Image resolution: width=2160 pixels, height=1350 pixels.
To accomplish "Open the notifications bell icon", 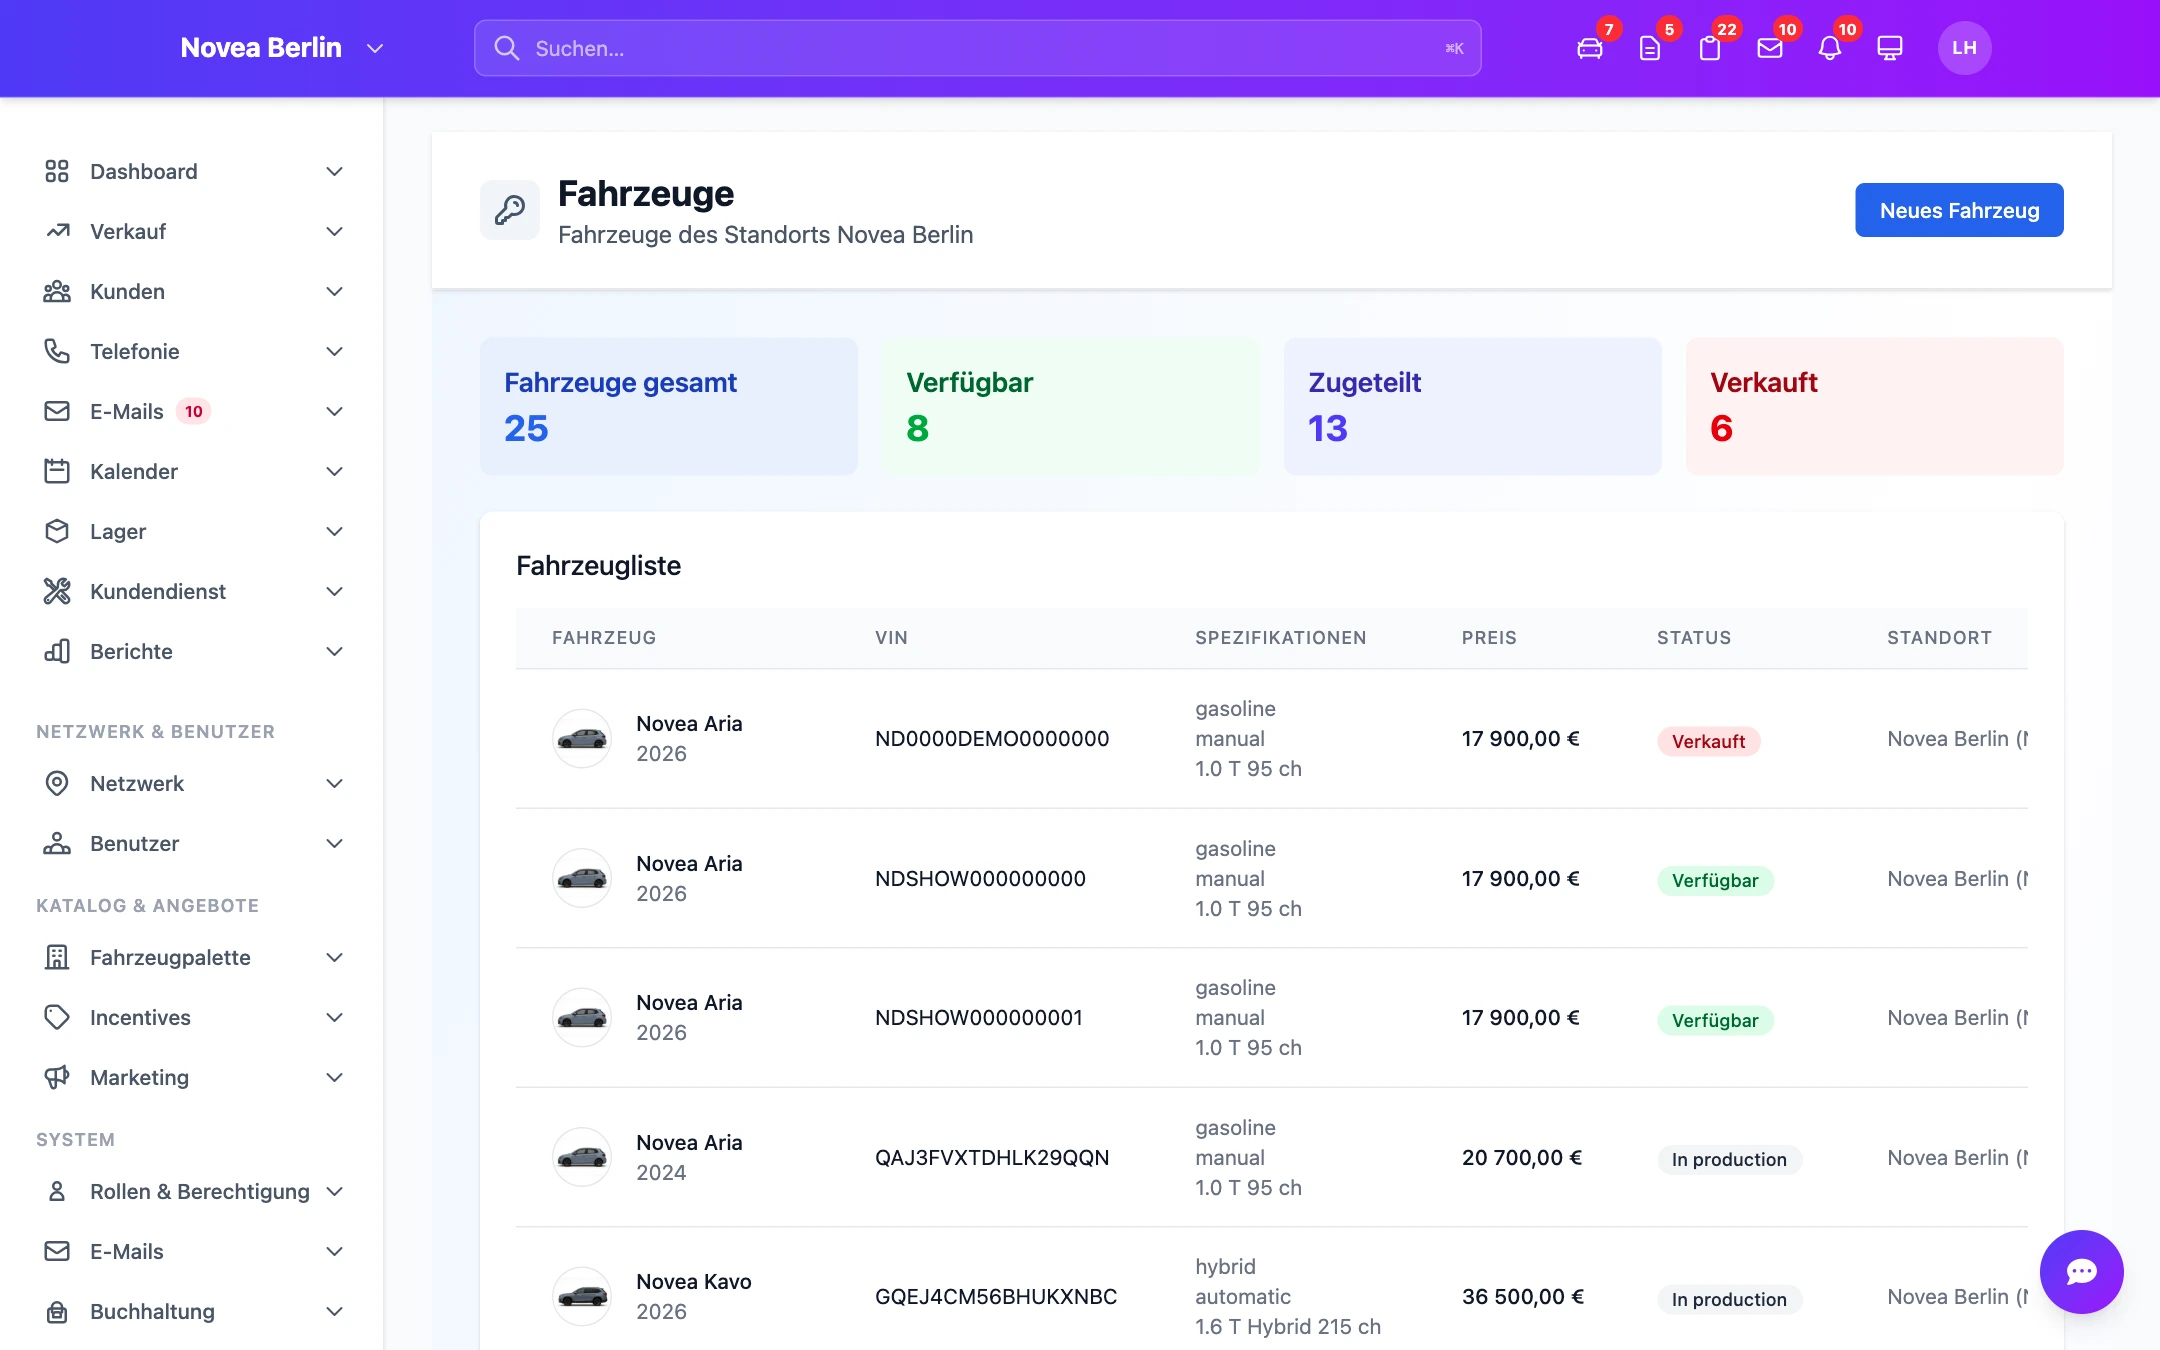I will coord(1830,48).
